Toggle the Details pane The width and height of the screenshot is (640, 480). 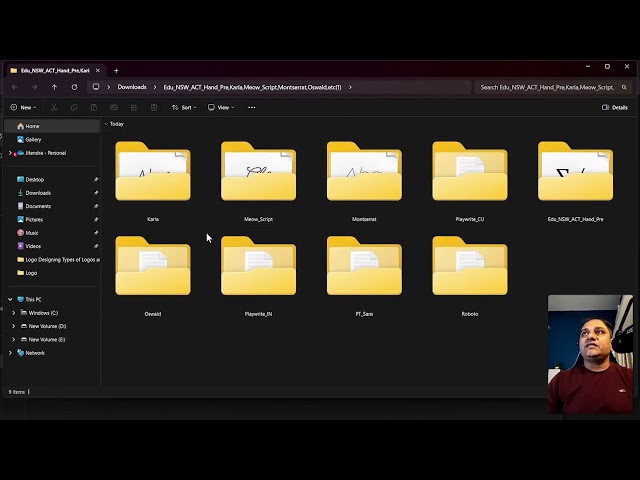pyautogui.click(x=615, y=107)
